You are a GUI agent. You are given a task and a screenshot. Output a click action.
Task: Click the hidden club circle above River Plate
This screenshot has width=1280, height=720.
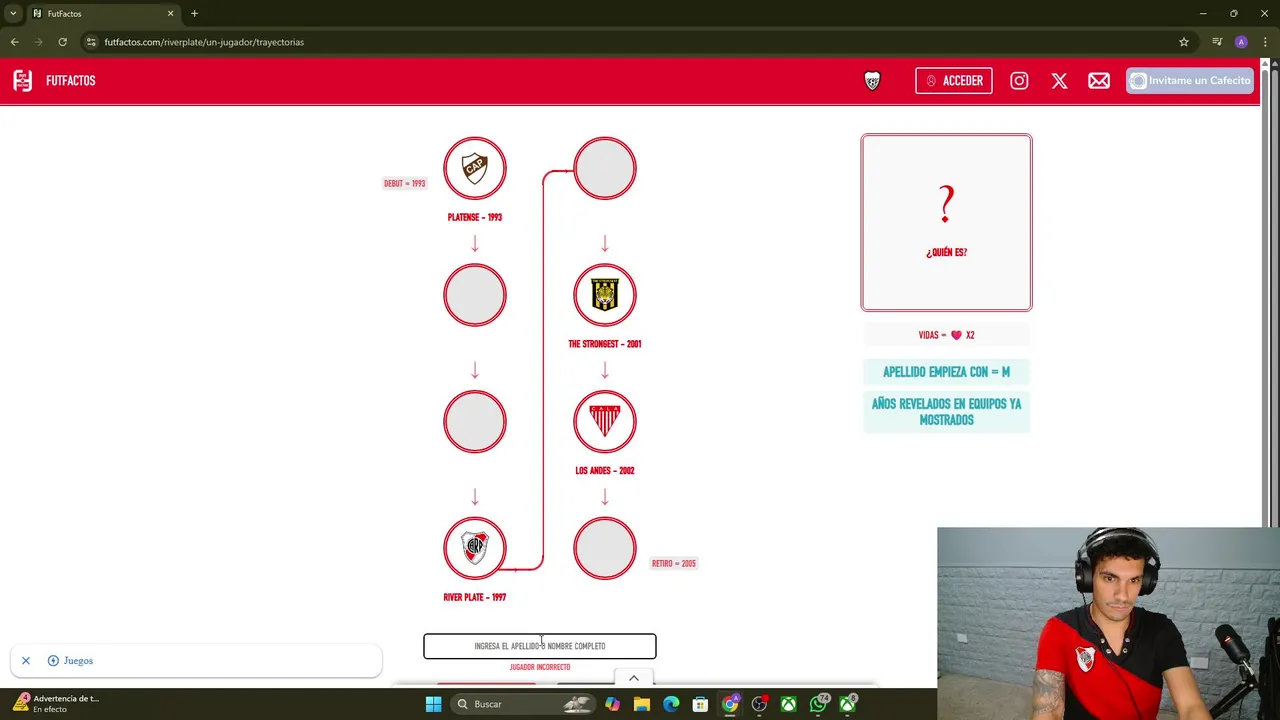[x=475, y=421]
